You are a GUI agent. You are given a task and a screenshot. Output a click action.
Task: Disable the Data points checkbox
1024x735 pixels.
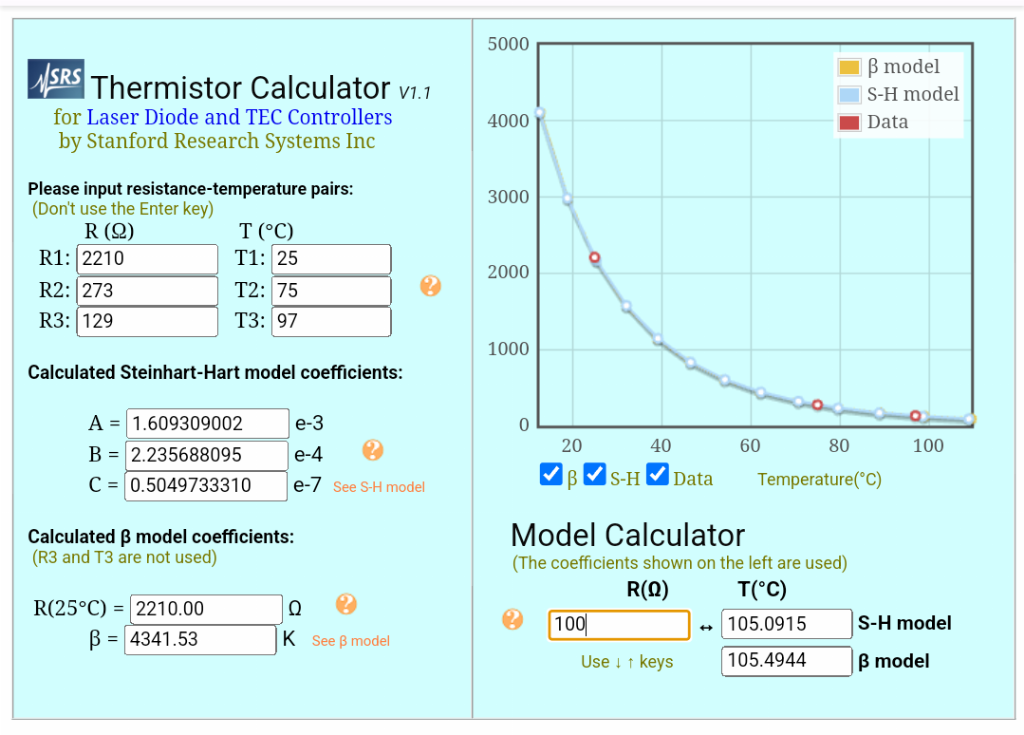658,475
